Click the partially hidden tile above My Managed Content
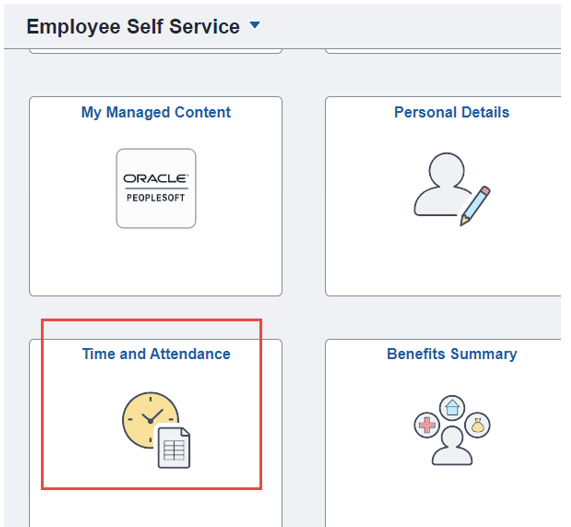The width and height of the screenshot is (571, 527). click(x=156, y=51)
